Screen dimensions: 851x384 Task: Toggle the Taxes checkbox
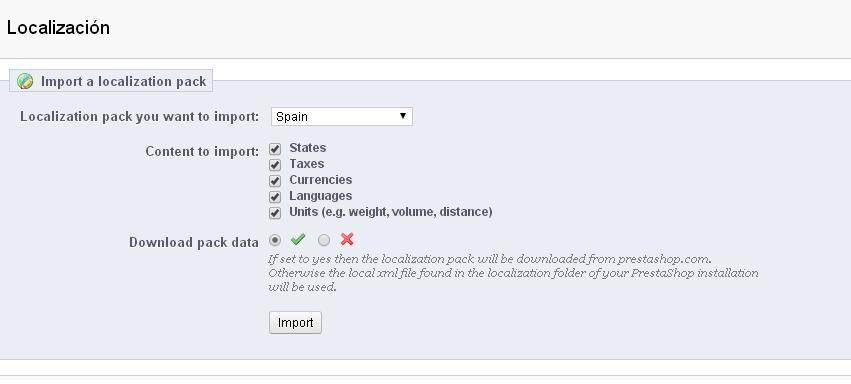click(x=275, y=165)
